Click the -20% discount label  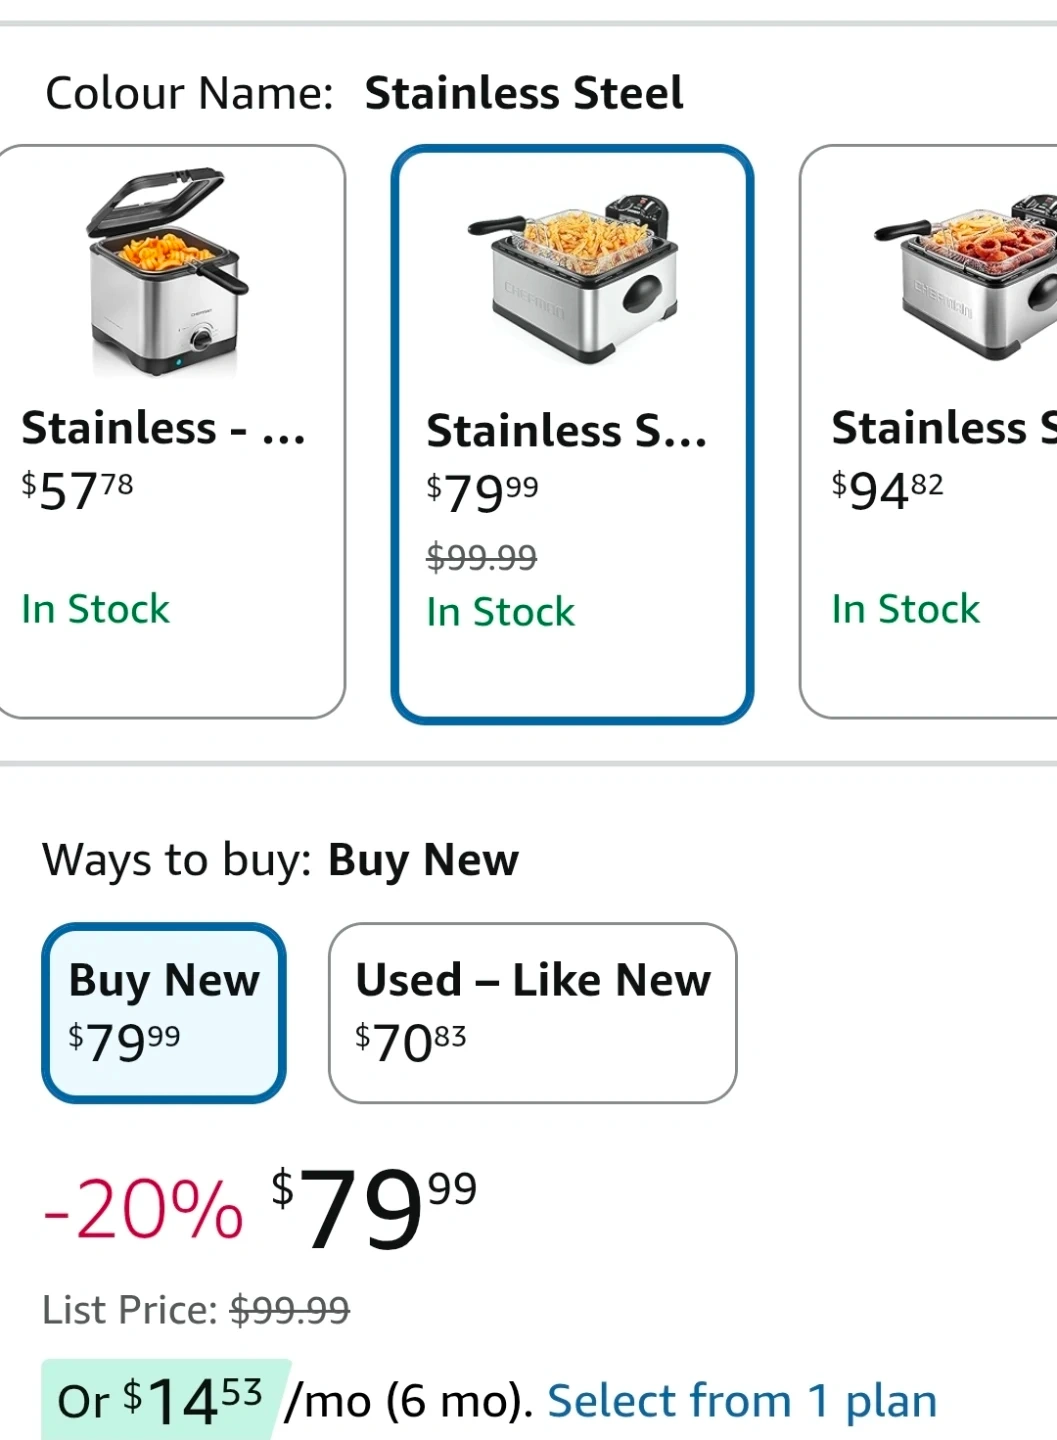[x=143, y=1210]
